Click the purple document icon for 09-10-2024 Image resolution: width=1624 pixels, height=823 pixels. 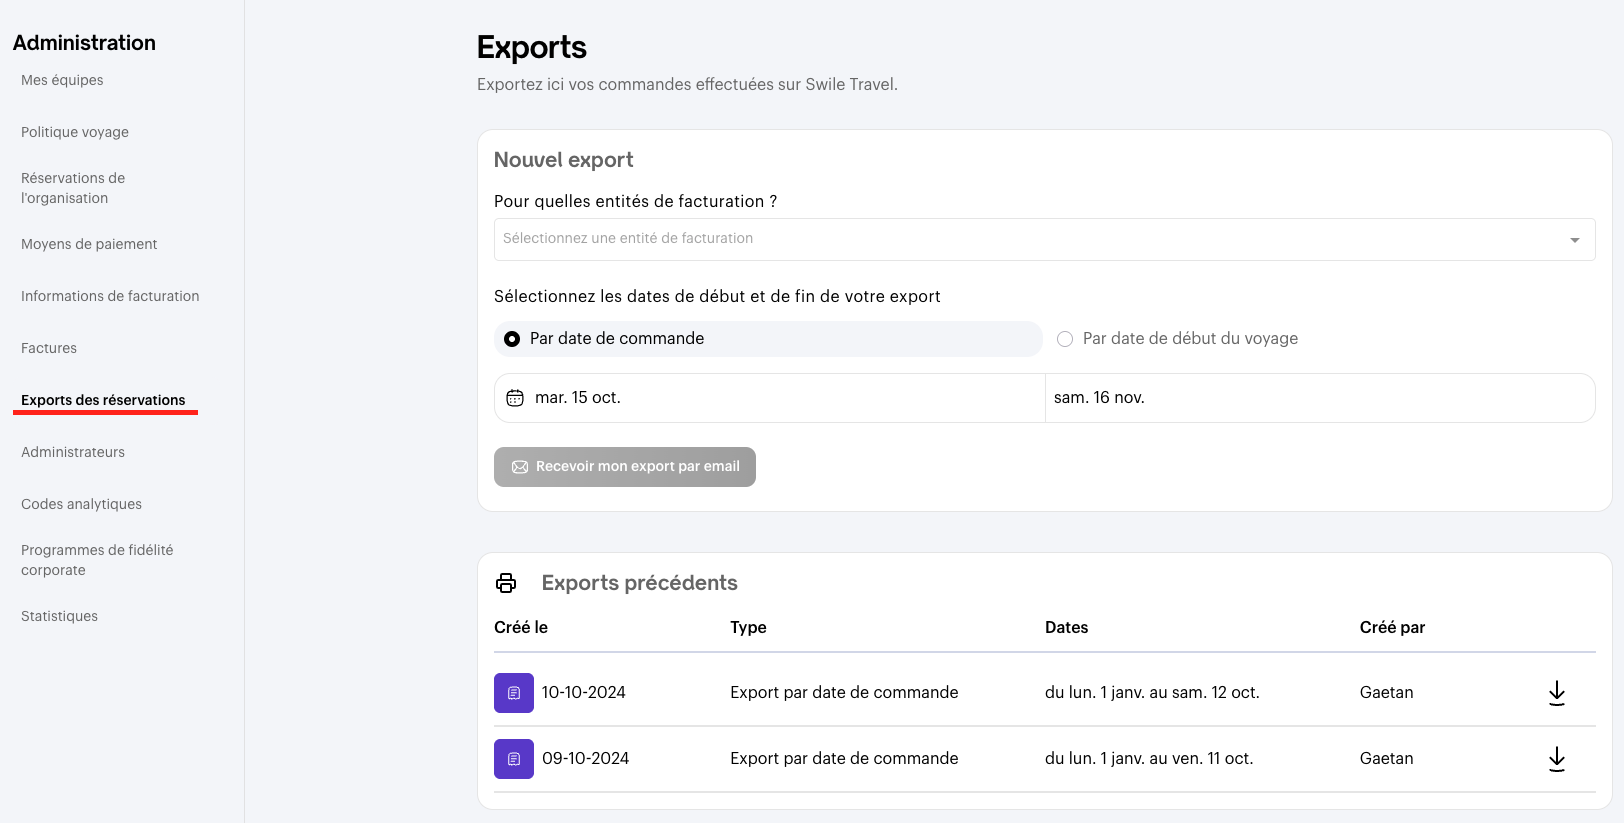coord(513,759)
